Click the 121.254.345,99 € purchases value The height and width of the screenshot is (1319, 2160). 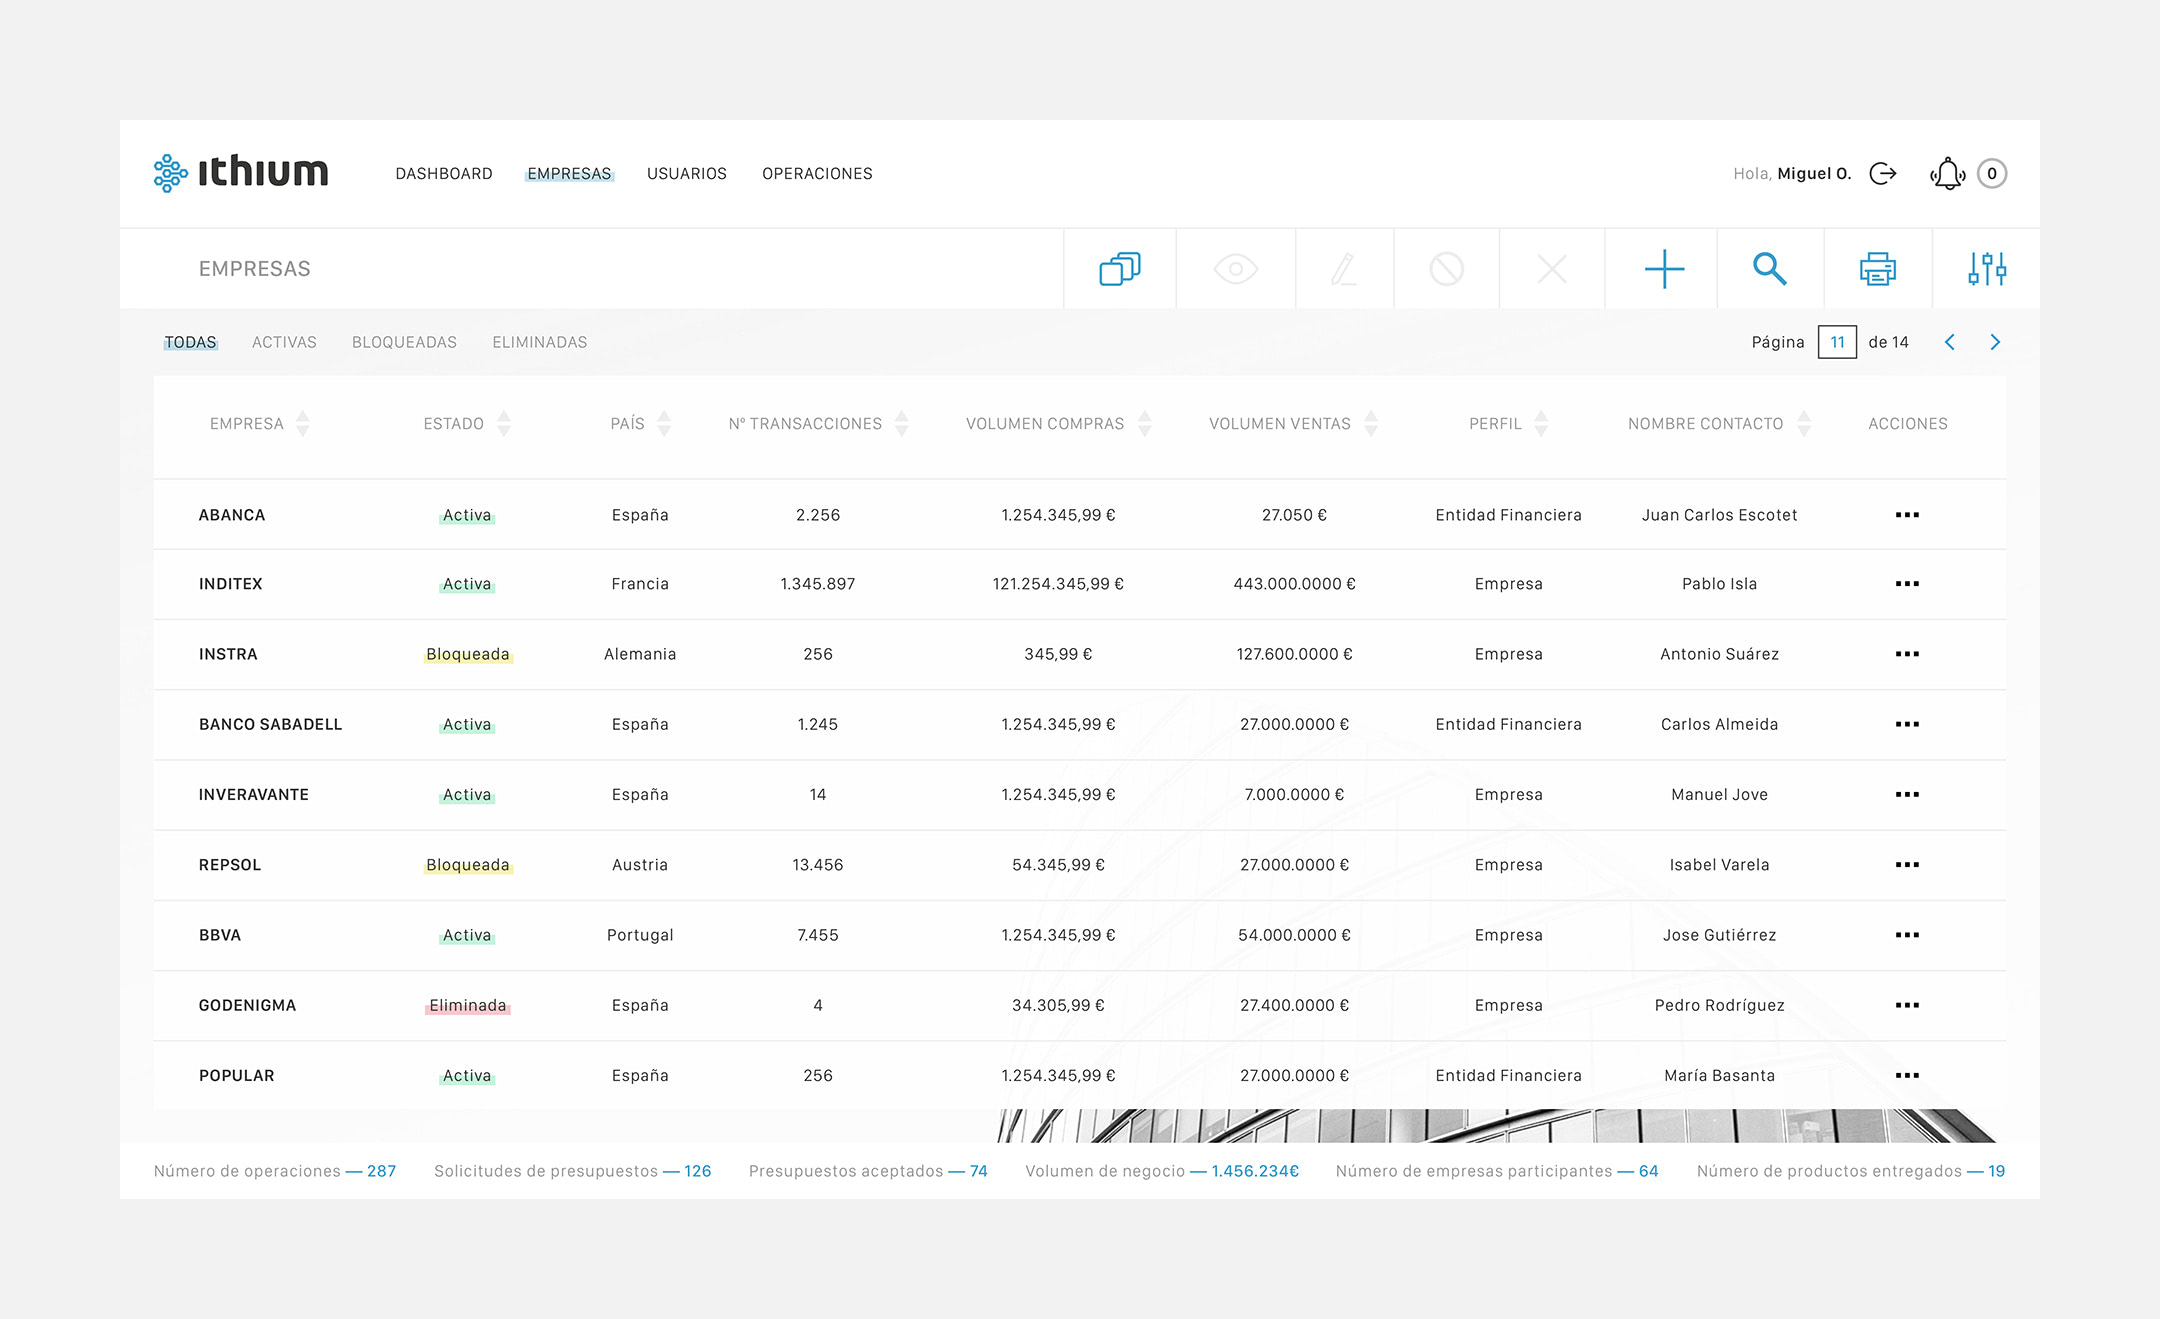(x=1058, y=584)
